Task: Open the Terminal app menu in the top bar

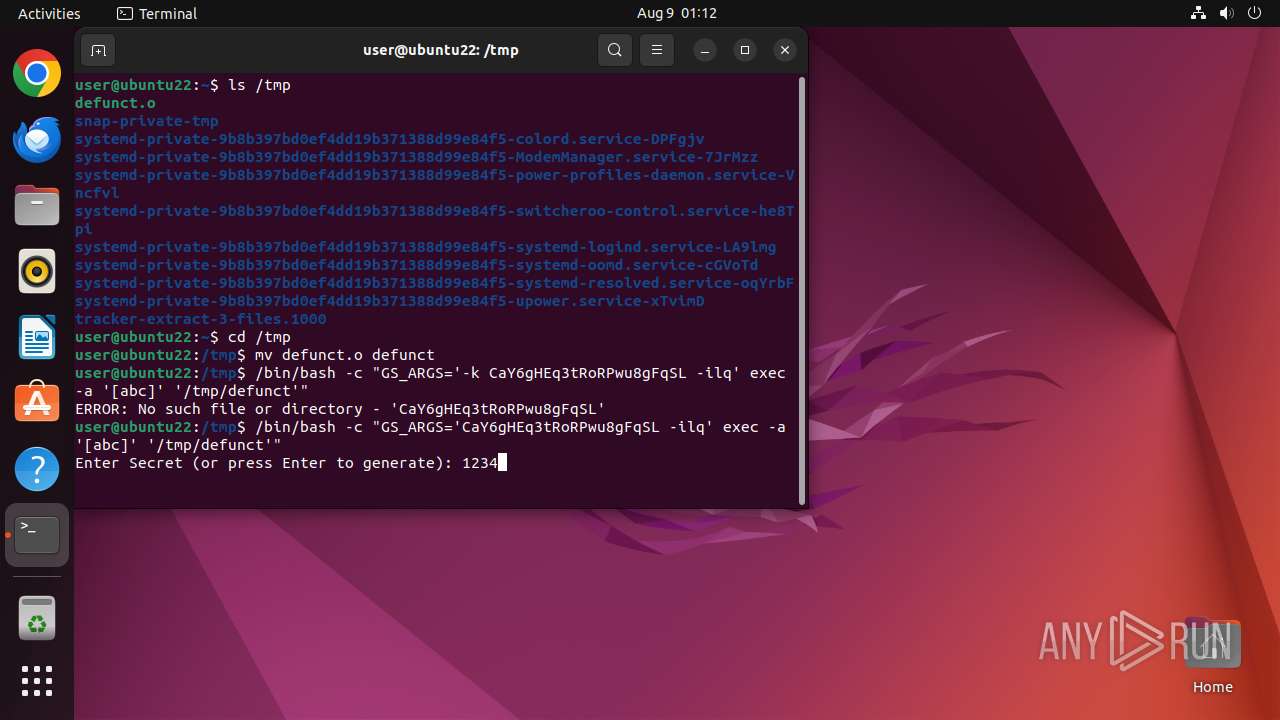Action: (x=157, y=13)
